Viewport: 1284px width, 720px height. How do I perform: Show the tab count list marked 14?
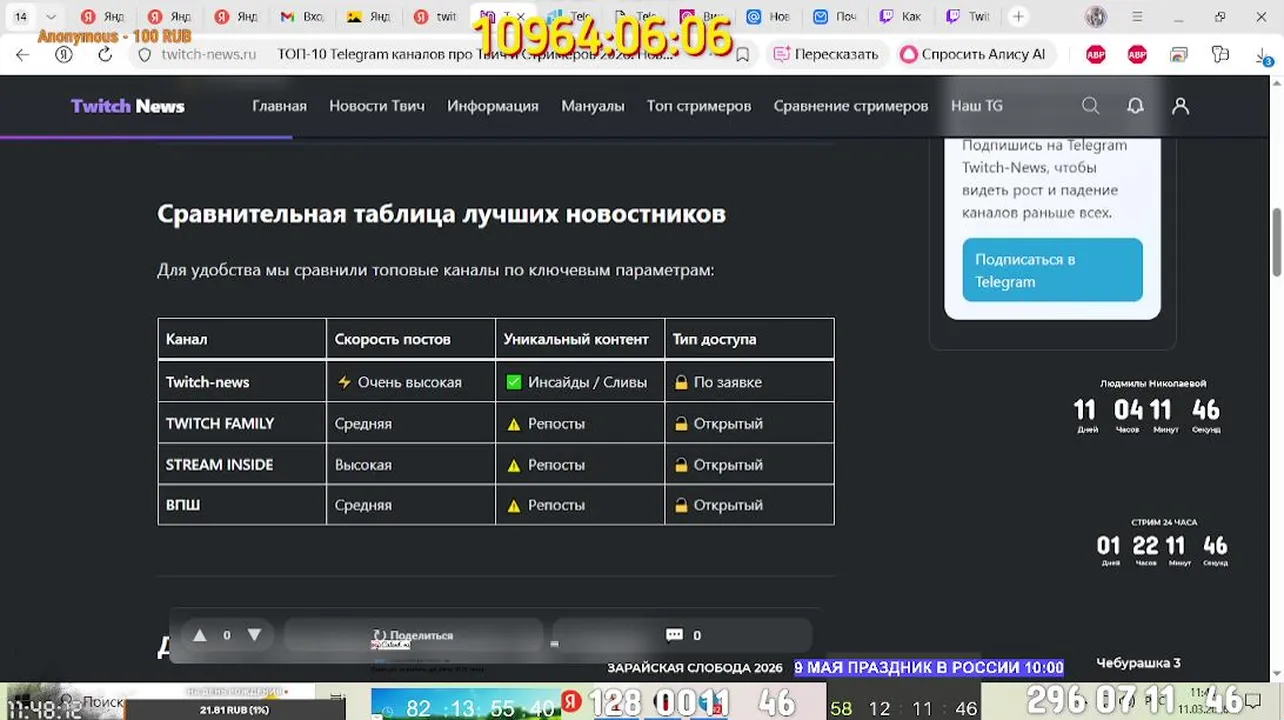(x=20, y=16)
